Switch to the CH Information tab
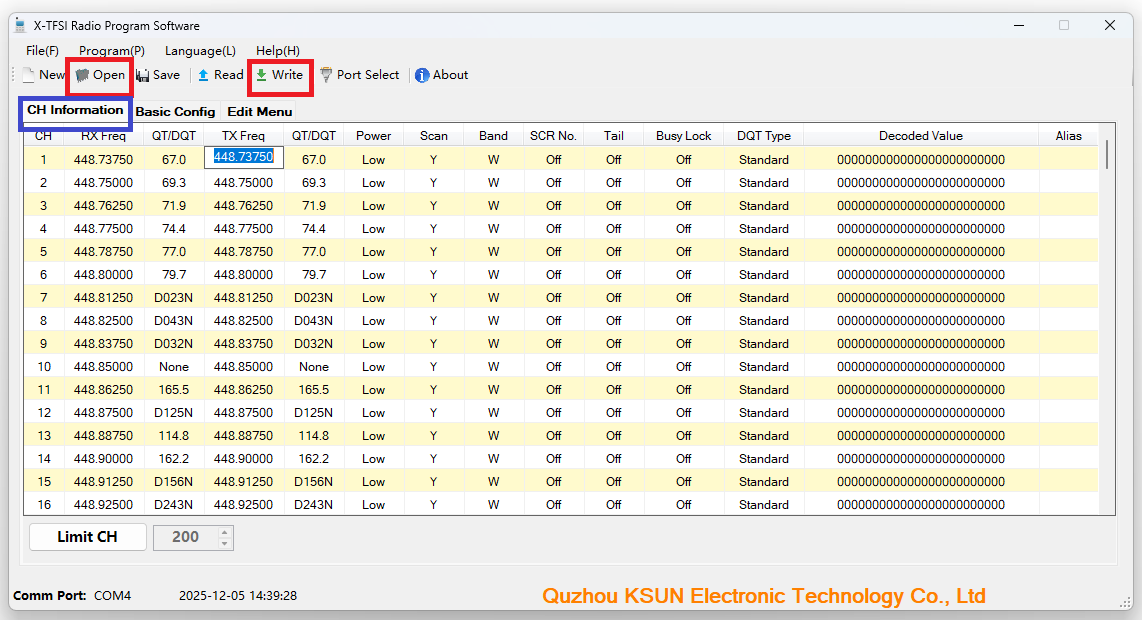Viewport: 1142px width, 620px height. (75, 110)
